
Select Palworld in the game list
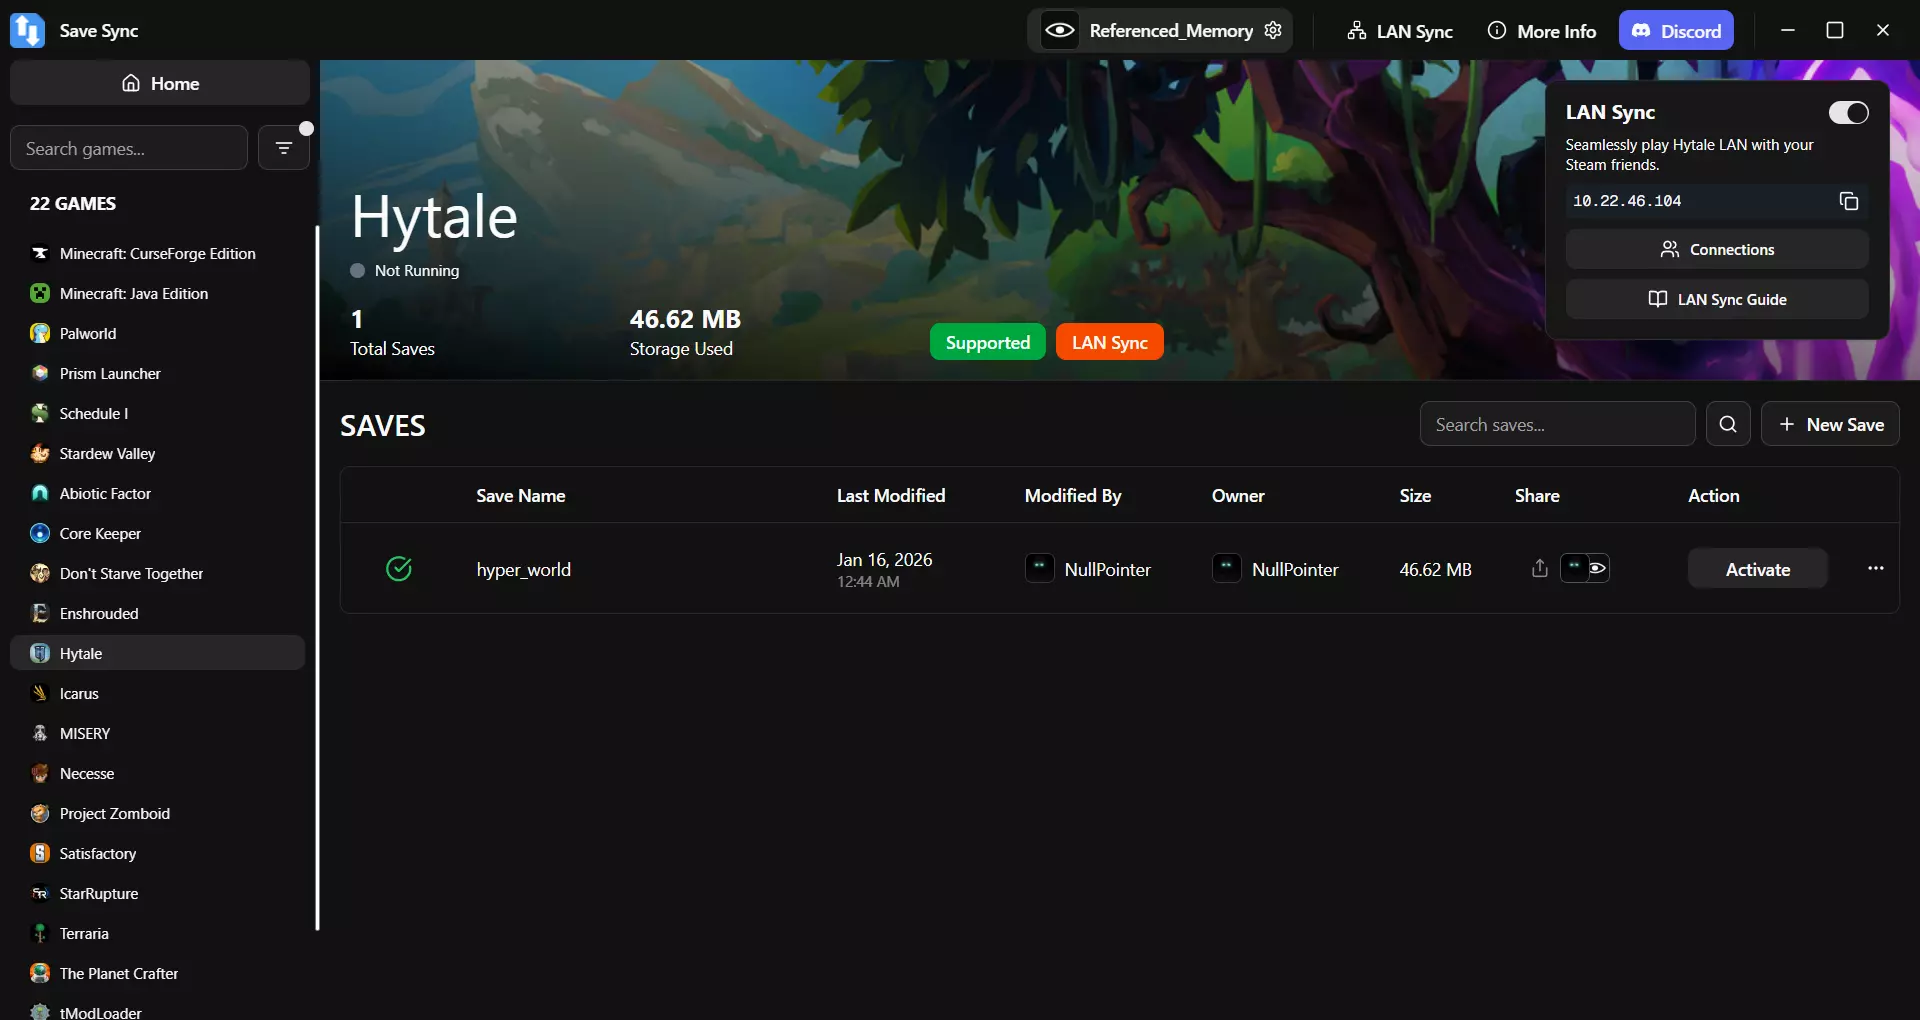[157, 333]
